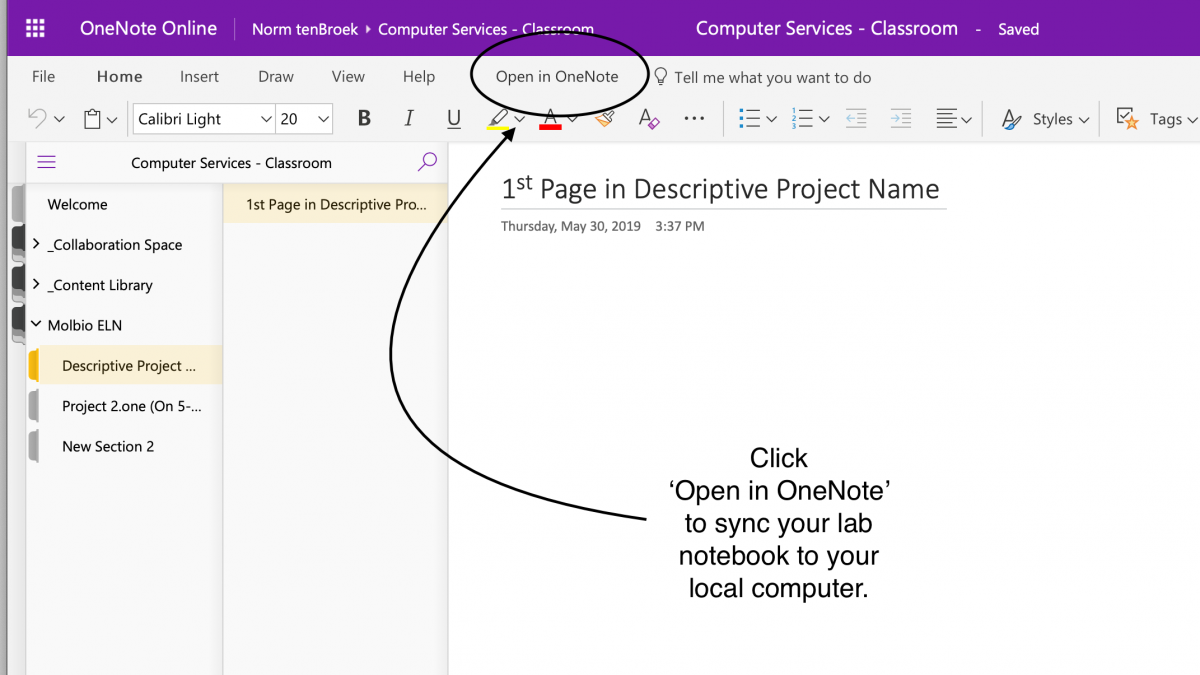
Task: Apply the red font color
Action: click(550, 119)
